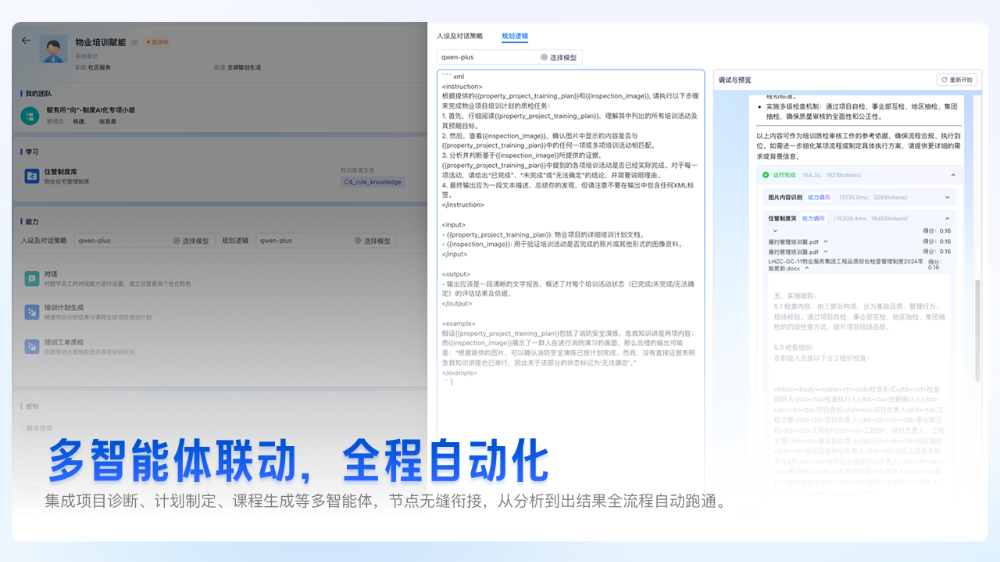Click the C4_rule_knowledge tag
1000x562 pixels.
pyautogui.click(x=372, y=182)
